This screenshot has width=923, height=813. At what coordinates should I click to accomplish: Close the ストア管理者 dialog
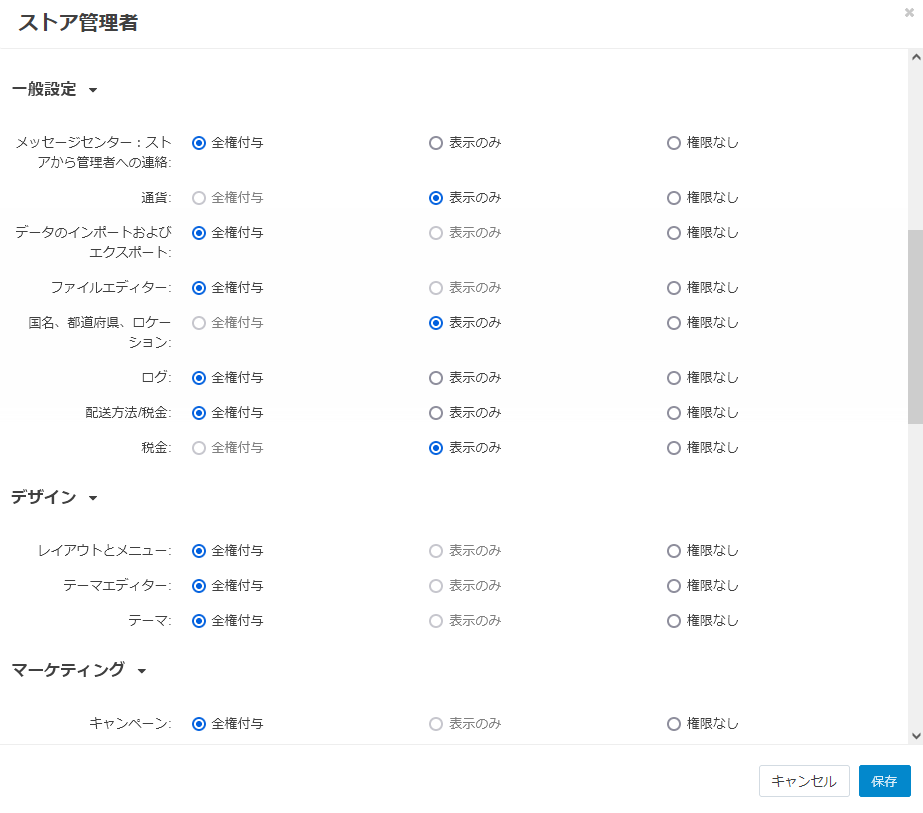(909, 12)
